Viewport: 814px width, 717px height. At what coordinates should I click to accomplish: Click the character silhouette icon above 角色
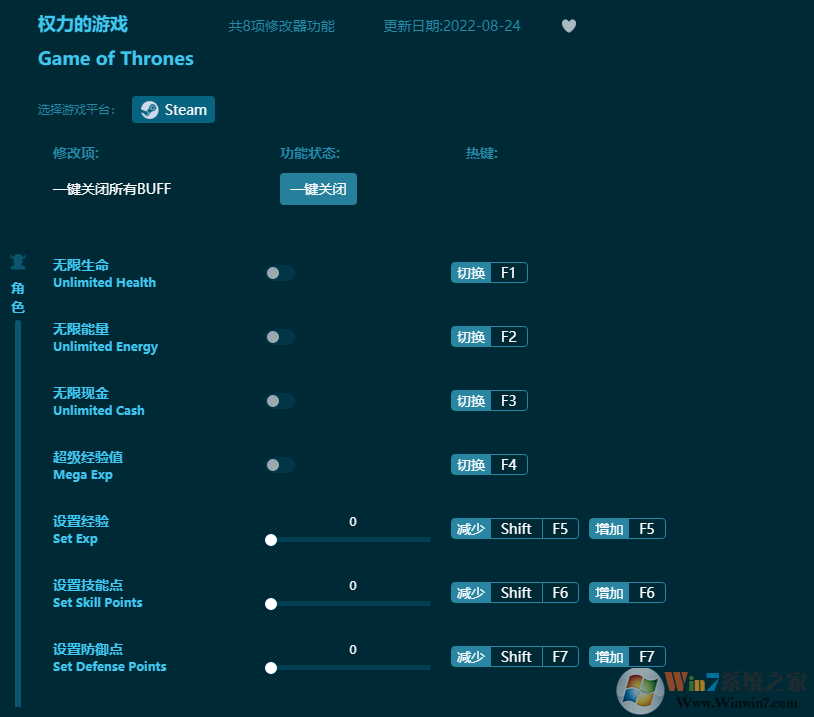click(x=17, y=260)
